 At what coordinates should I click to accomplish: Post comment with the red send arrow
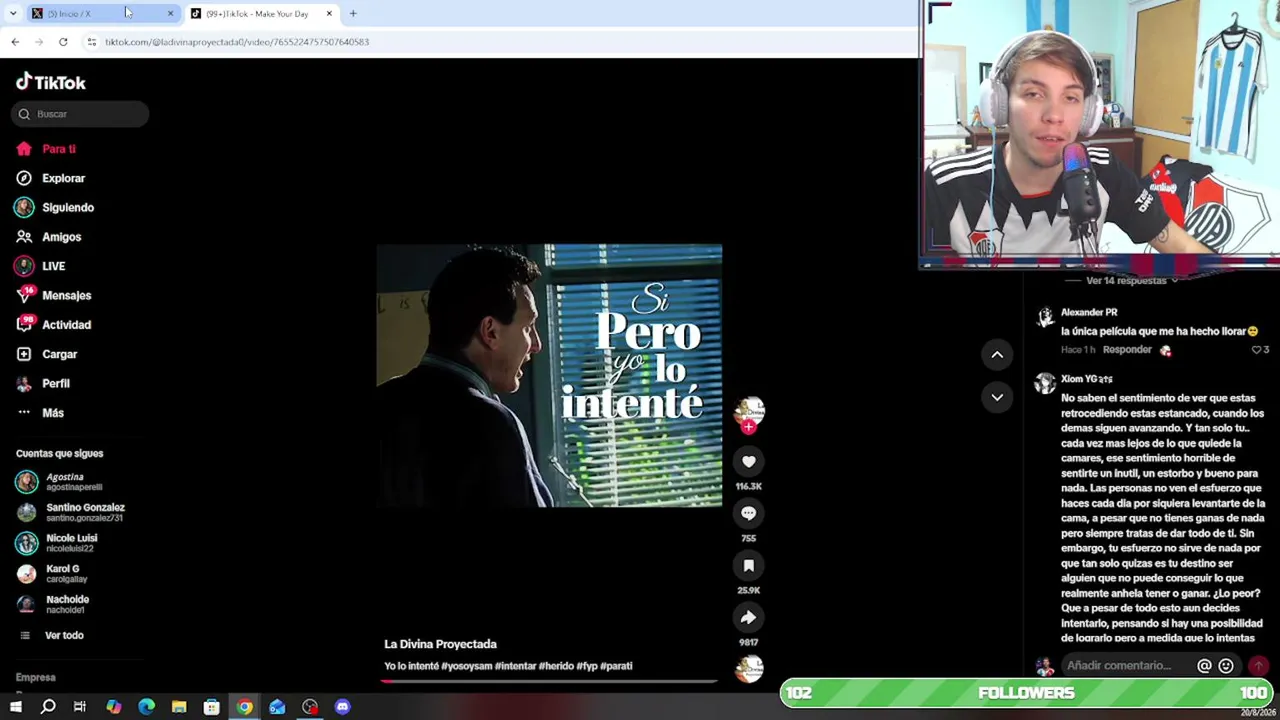(1258, 666)
